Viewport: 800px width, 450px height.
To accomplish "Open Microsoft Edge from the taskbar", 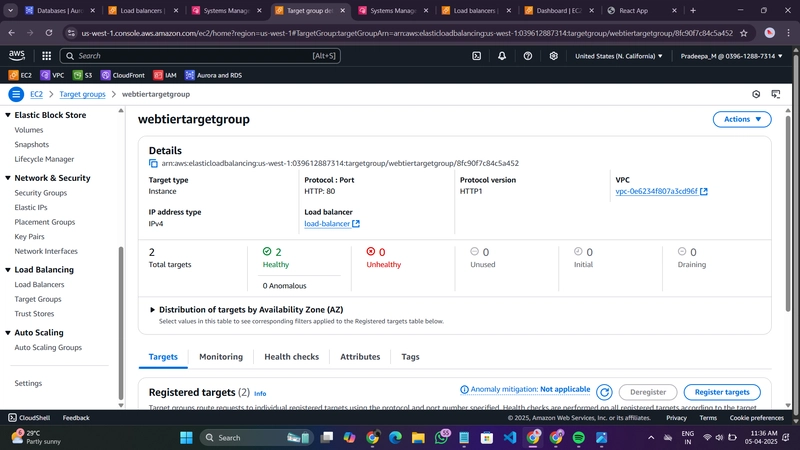I will pos(395,438).
